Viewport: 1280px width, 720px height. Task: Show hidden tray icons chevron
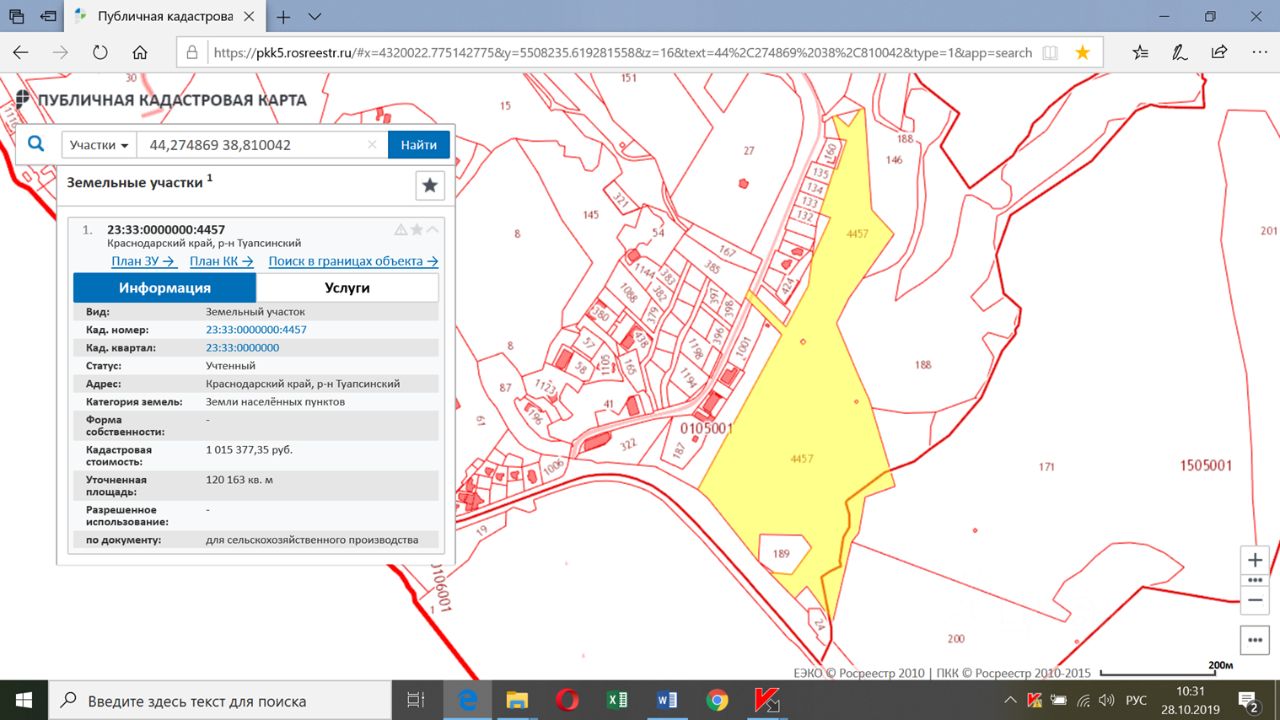coord(1011,700)
